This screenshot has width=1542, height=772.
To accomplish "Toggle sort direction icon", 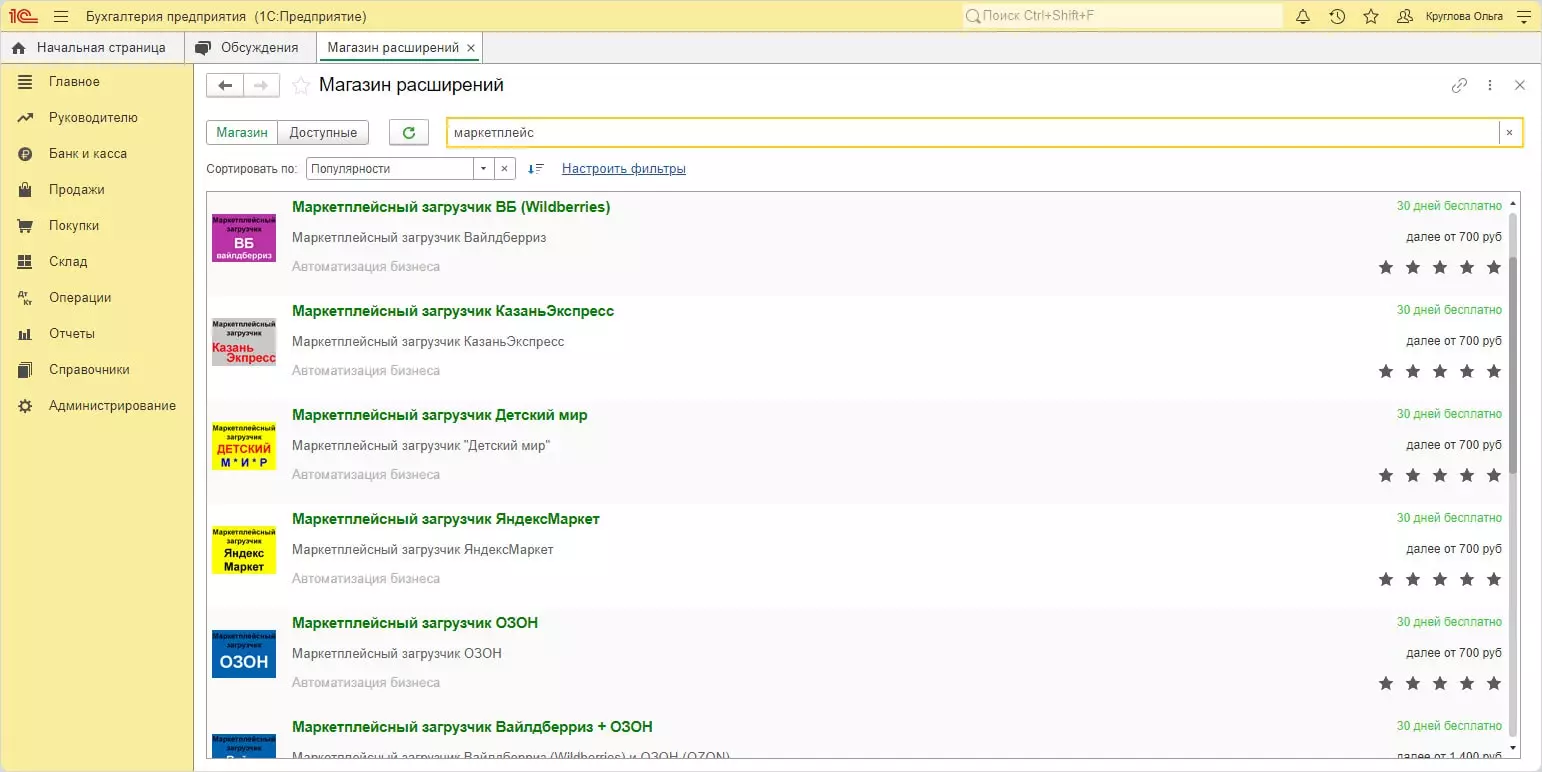I will (x=536, y=169).
